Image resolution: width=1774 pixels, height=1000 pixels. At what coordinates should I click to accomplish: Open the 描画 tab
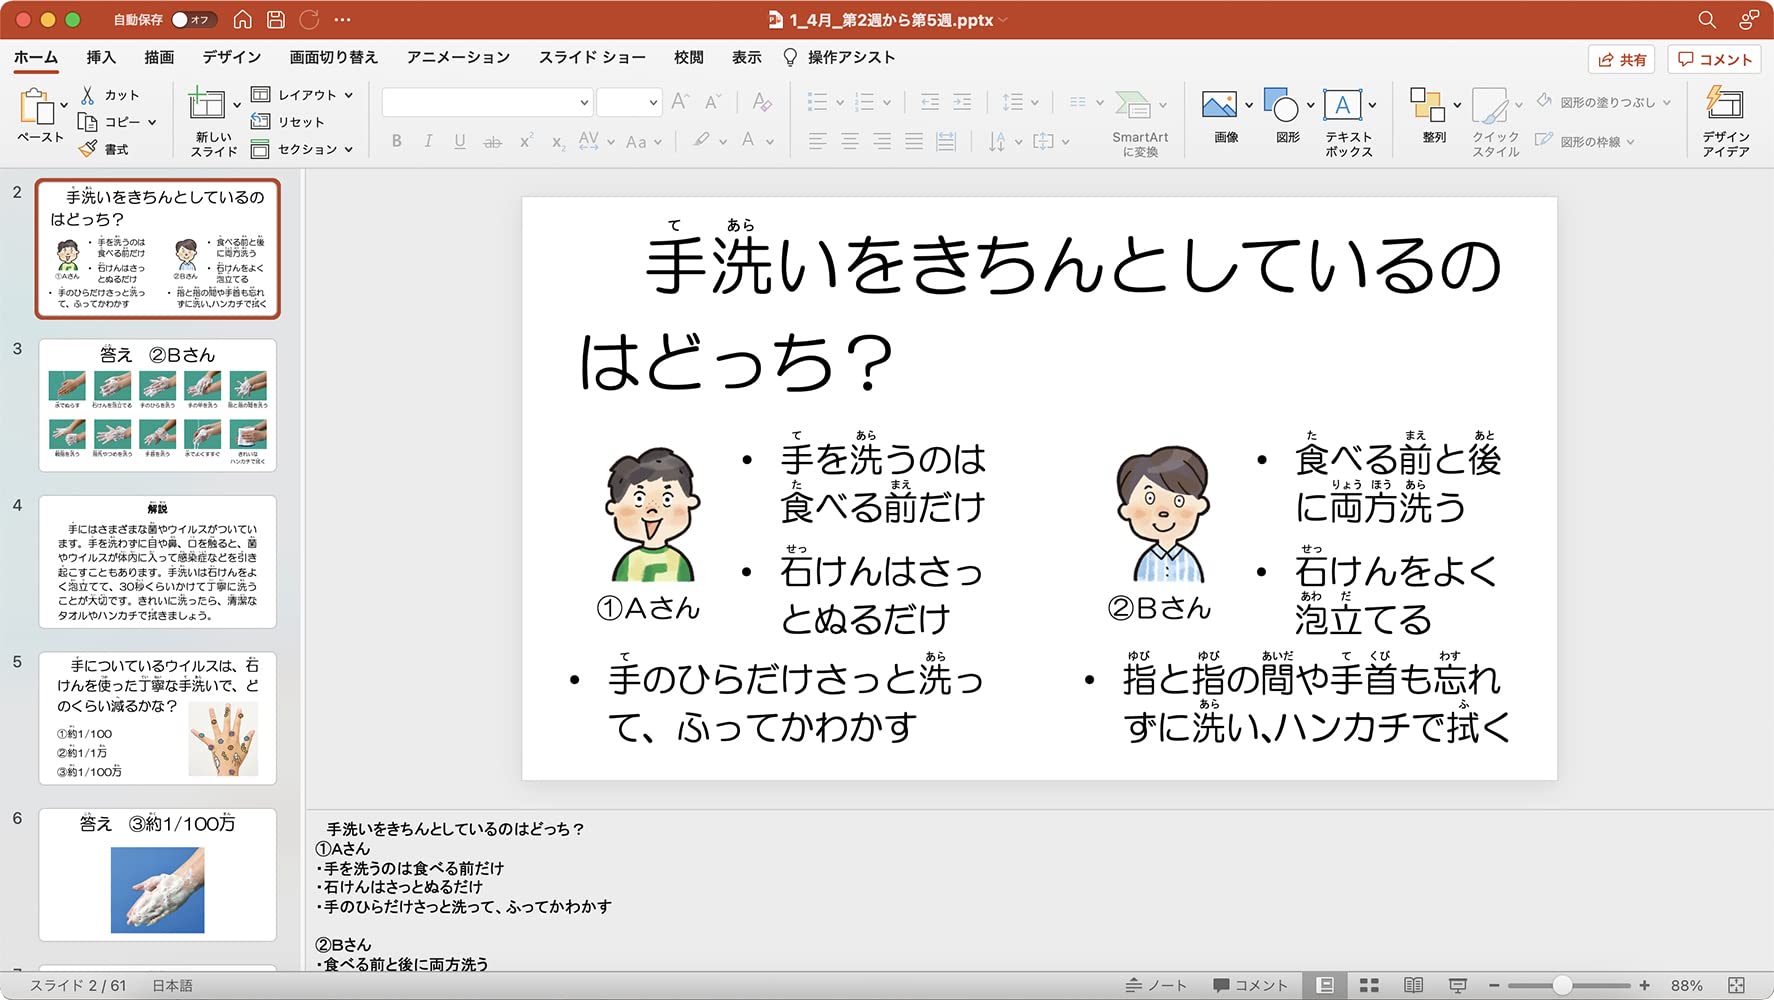[159, 57]
